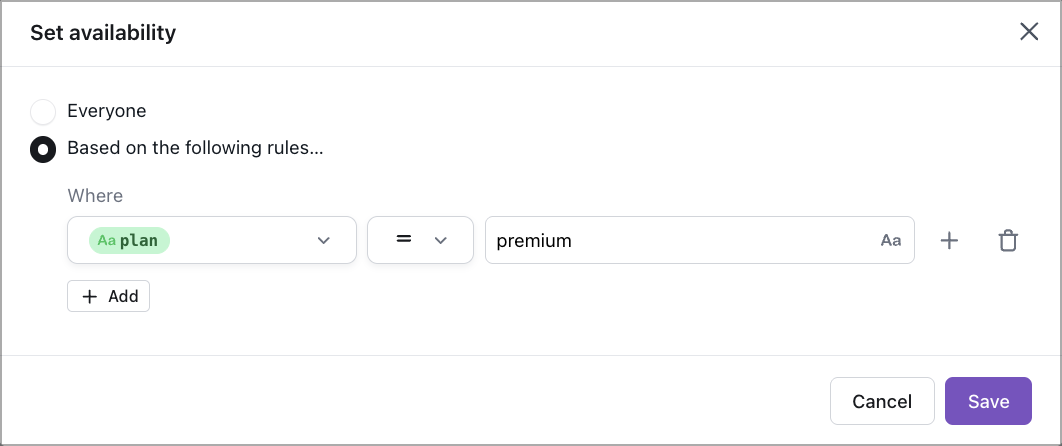
Task: Click into the premium value field
Action: coord(680,240)
